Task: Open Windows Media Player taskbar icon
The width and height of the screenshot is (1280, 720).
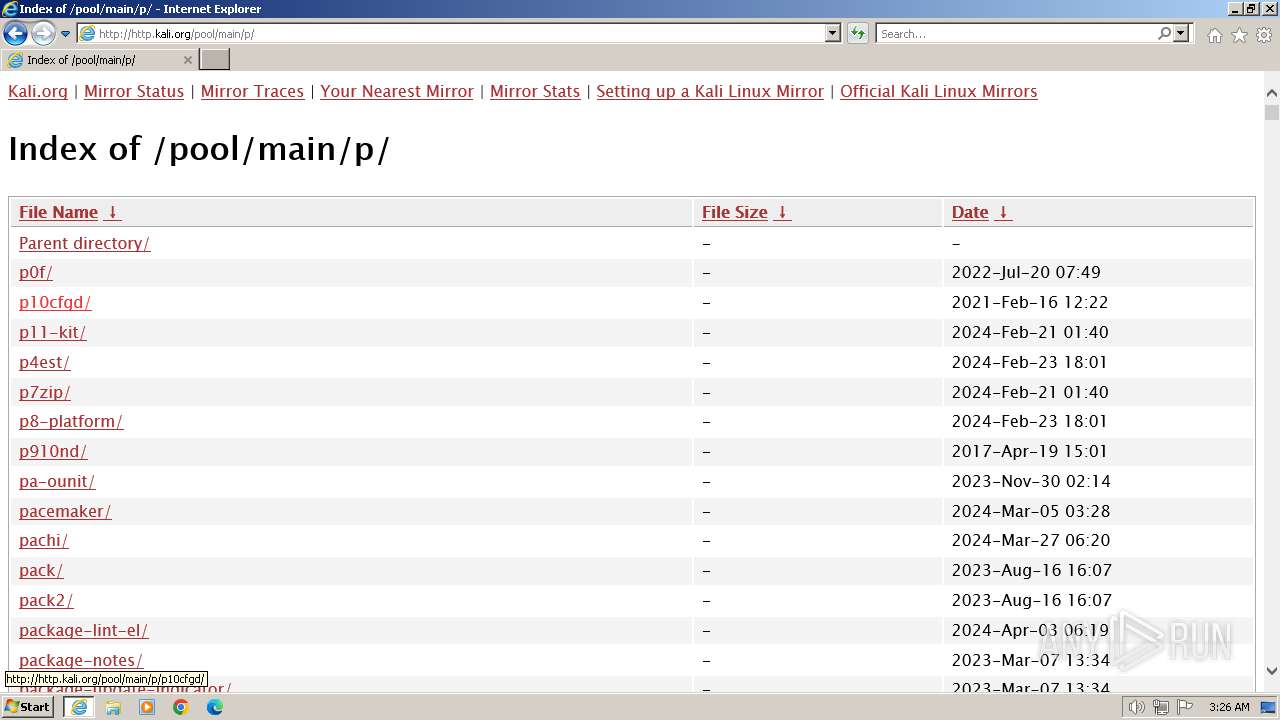Action: (x=147, y=707)
